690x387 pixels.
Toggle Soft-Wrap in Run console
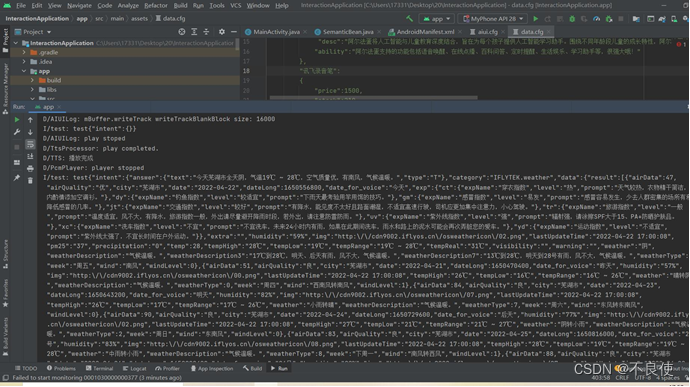coord(30,144)
